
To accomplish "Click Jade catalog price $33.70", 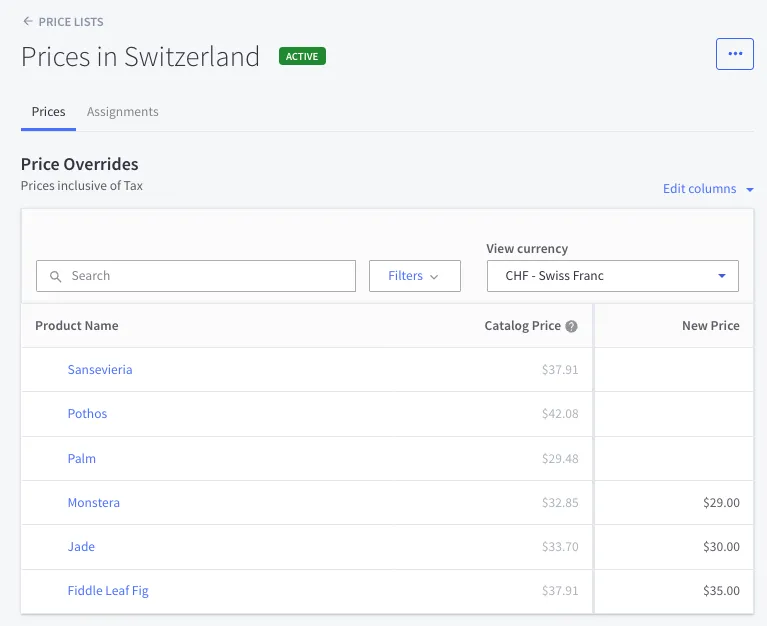I will pos(560,547).
